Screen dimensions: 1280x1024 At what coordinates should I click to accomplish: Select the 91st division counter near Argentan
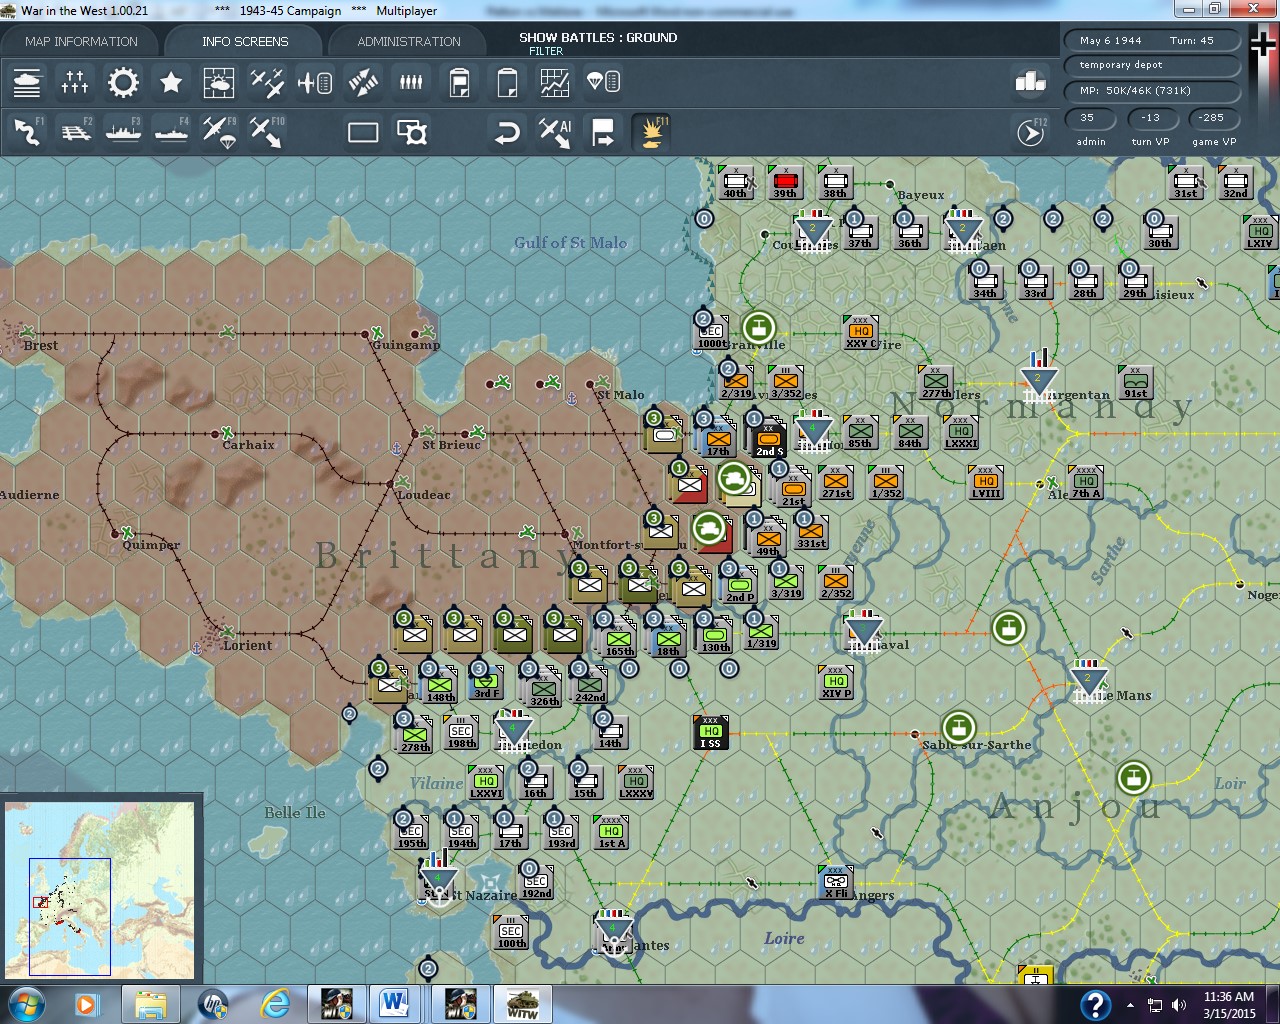pyautogui.click(x=1136, y=382)
